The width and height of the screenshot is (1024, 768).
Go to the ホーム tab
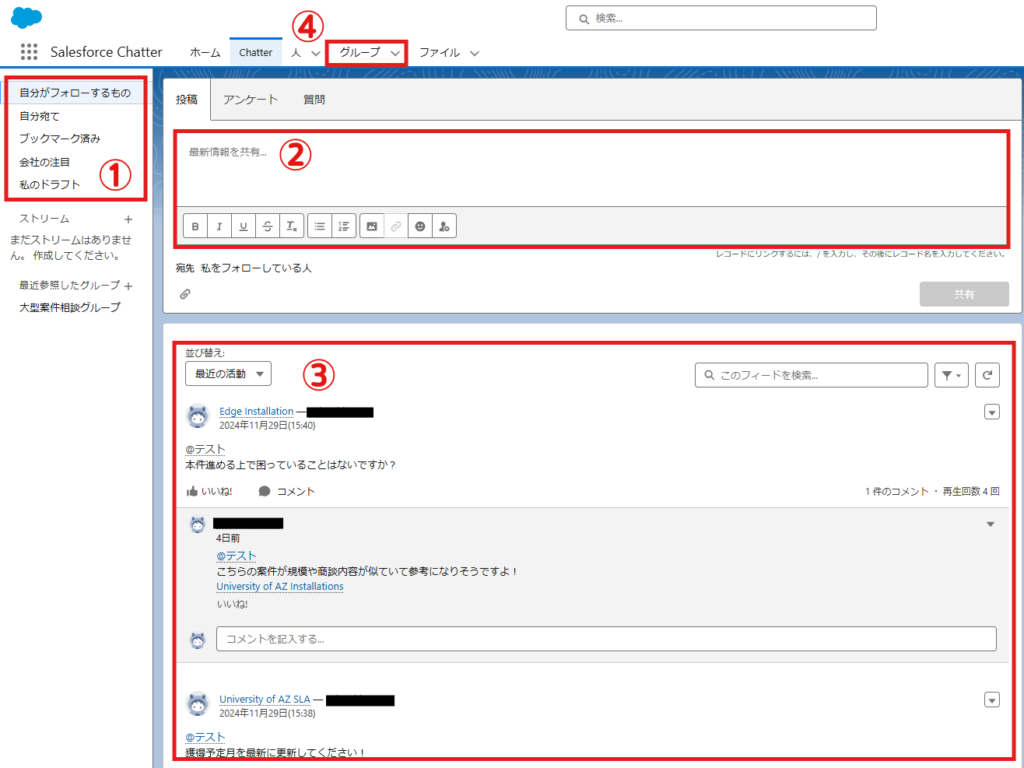point(205,52)
